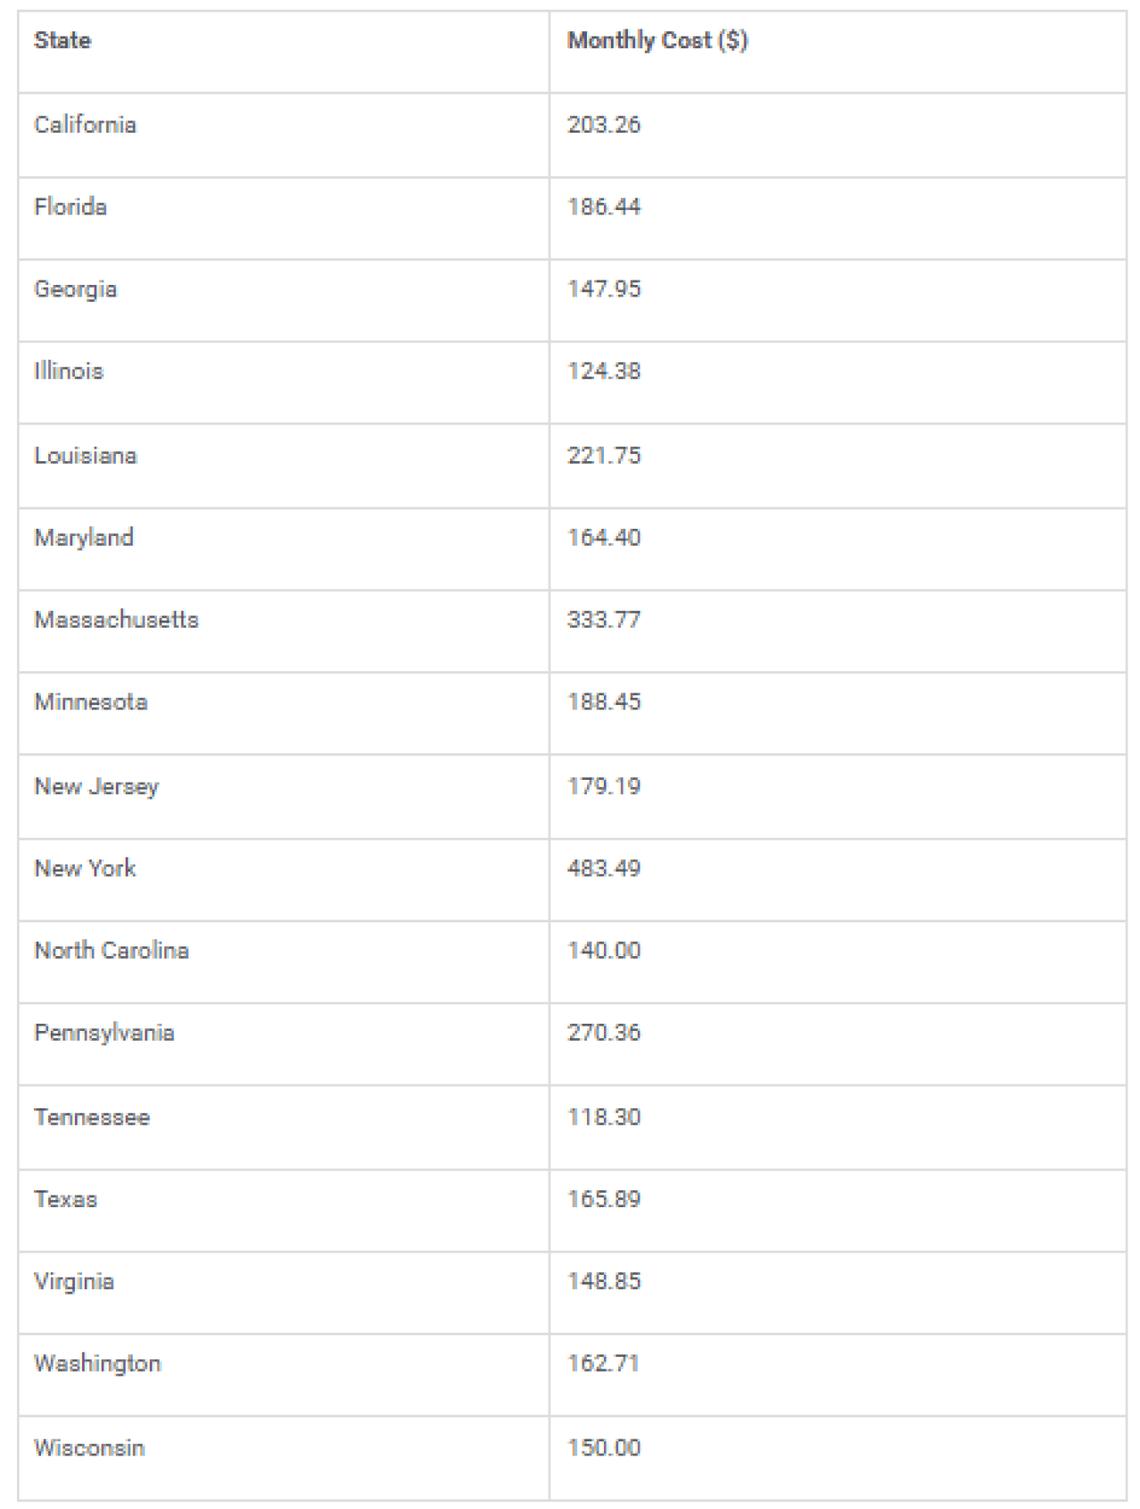Select New York's cost 483.49
This screenshot has height=1509, width=1140.
tap(604, 868)
